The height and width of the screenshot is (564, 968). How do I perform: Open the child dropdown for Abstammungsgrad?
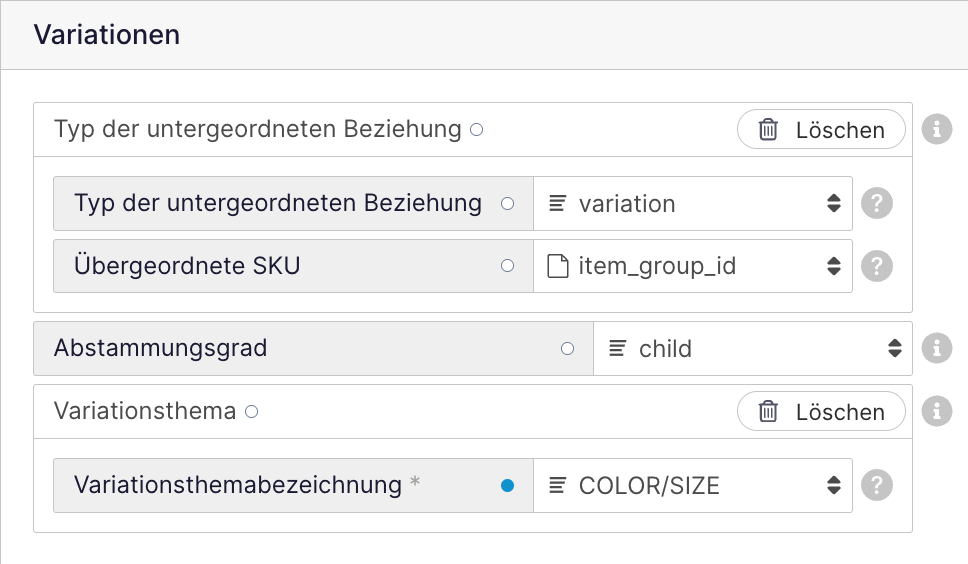click(x=752, y=349)
